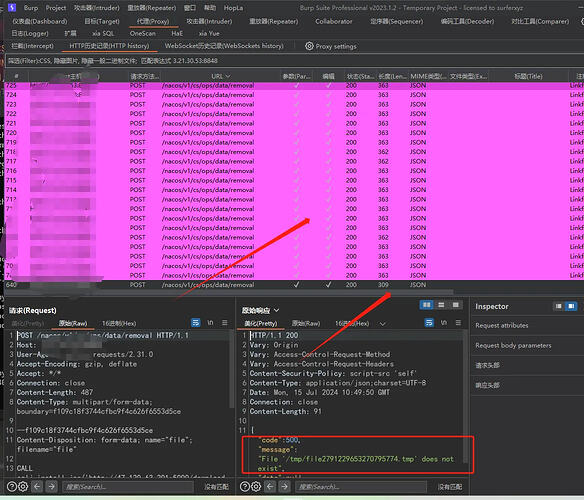Image resolution: width=584 pixels, height=500 pixels.
Task: Toggle non-printable \n display in request pane
Action: coord(210,323)
